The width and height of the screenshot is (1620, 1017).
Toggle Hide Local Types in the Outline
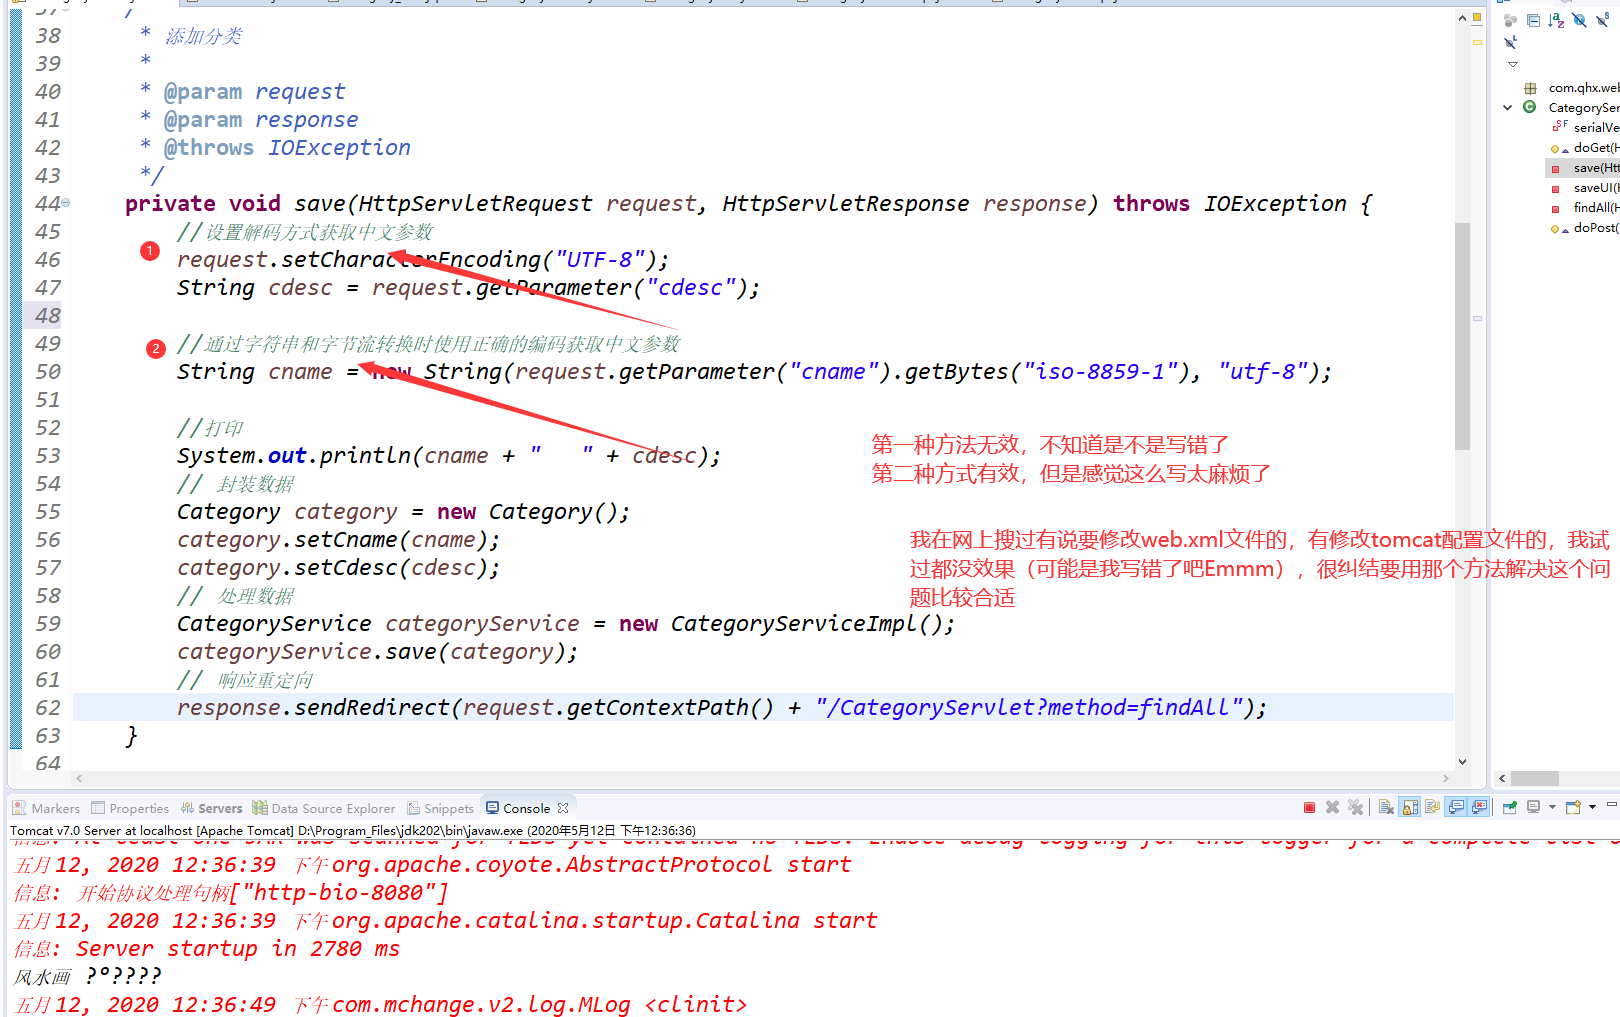tap(1511, 43)
